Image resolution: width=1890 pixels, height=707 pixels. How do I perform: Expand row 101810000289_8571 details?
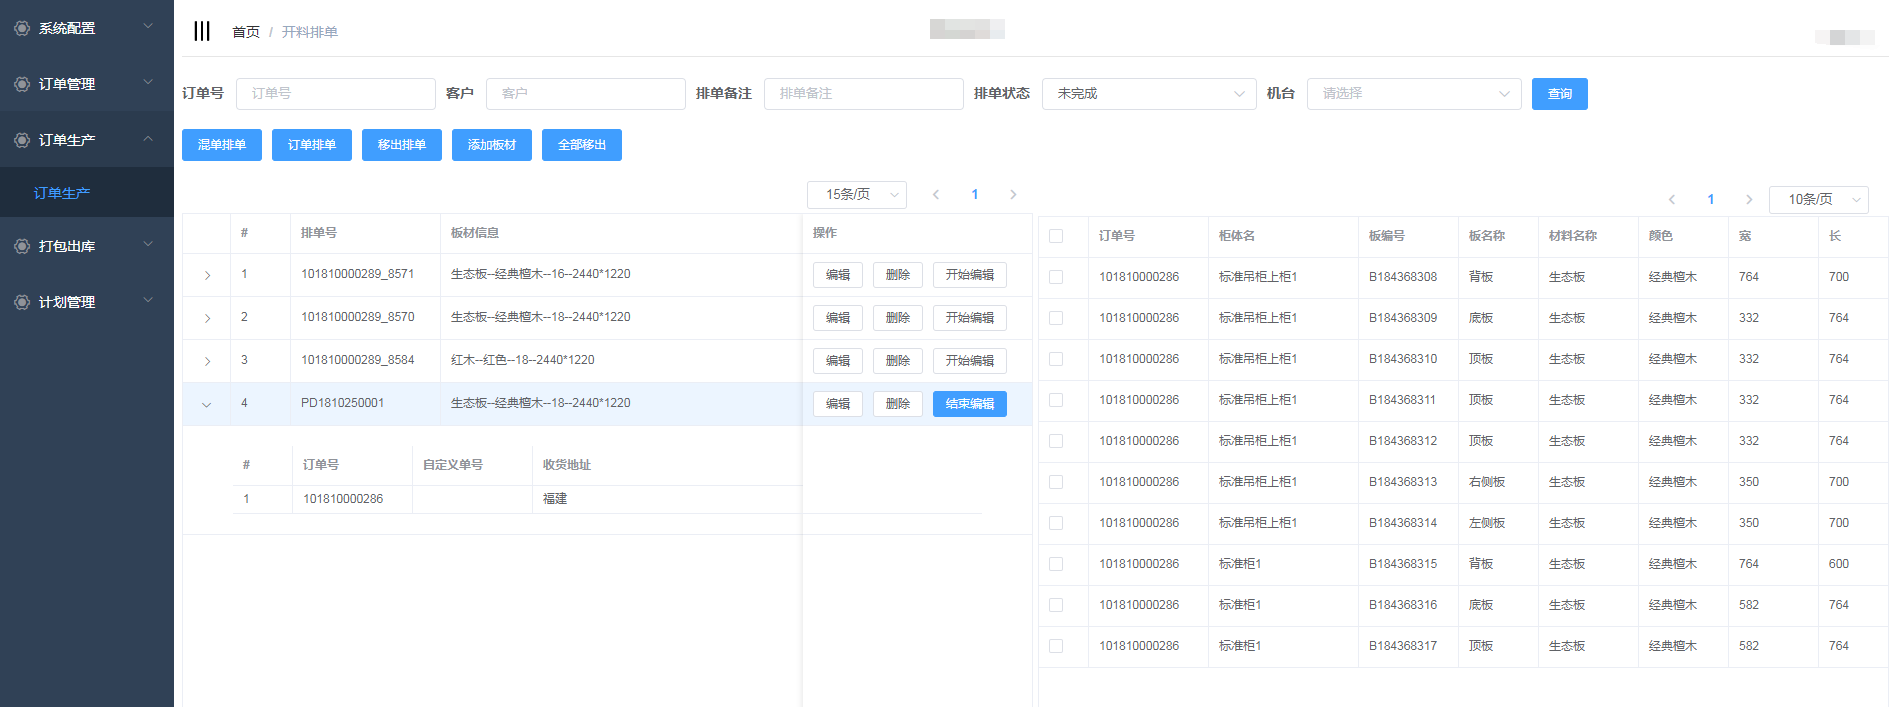[x=207, y=275]
